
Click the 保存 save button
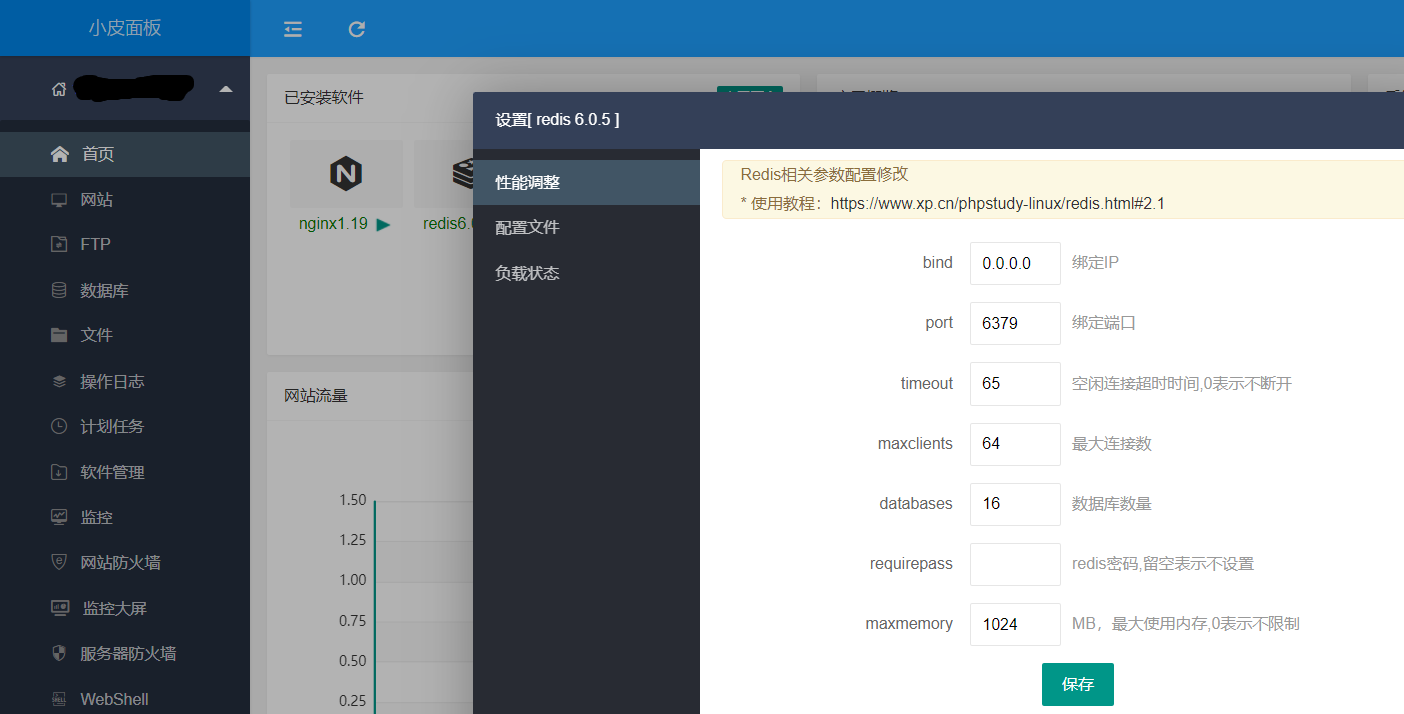[x=1078, y=684]
